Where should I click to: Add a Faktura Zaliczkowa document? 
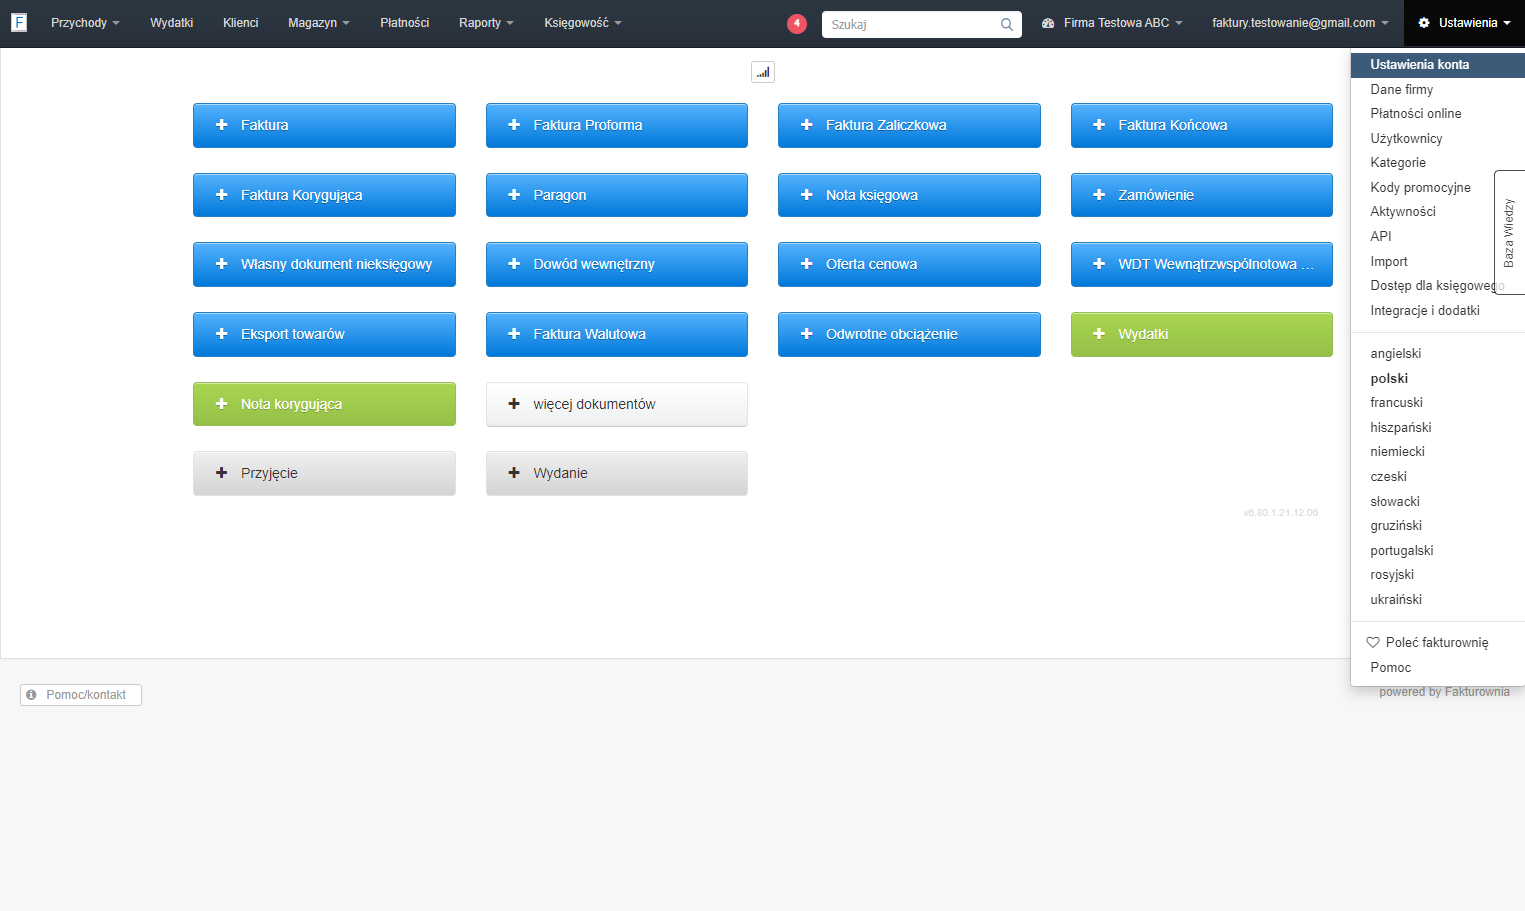pyautogui.click(x=909, y=125)
